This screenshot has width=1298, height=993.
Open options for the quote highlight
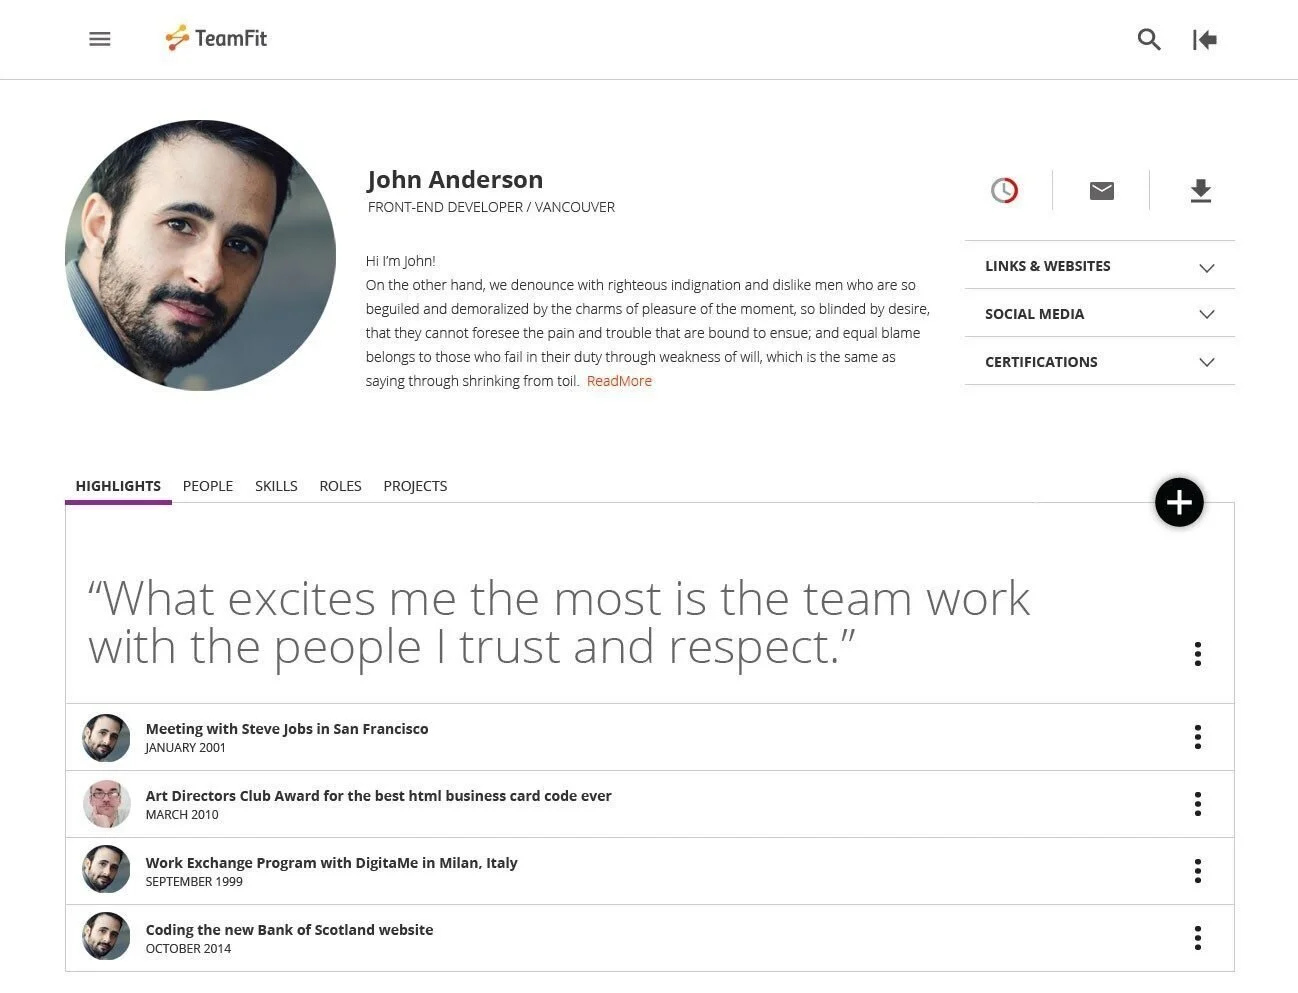[1197, 654]
